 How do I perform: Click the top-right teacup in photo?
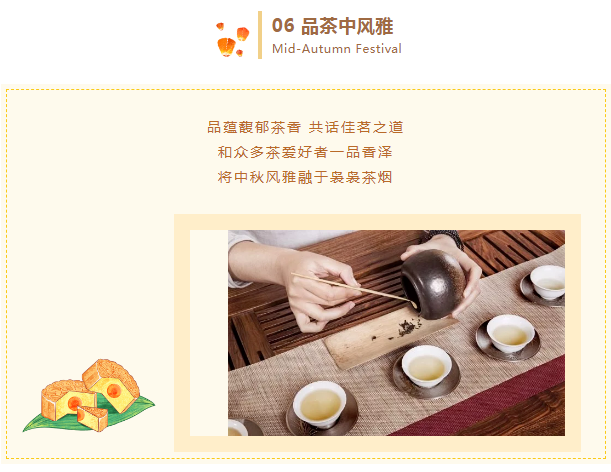(545, 285)
